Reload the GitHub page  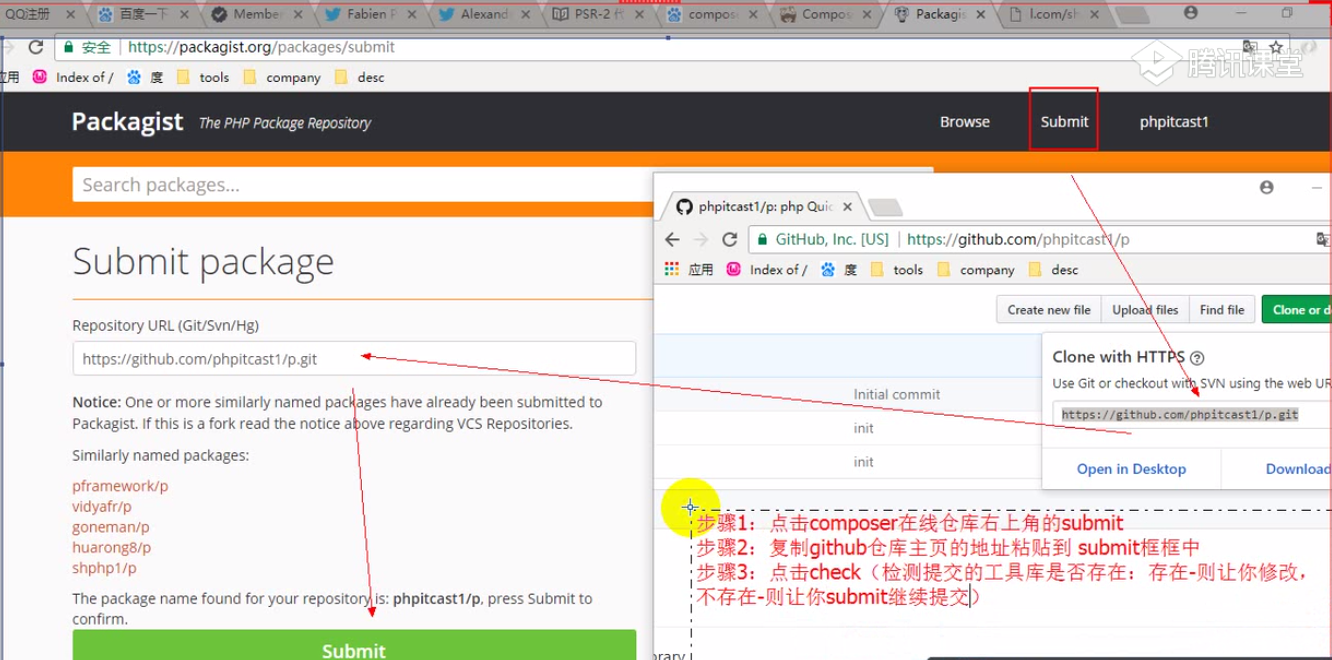tap(730, 240)
